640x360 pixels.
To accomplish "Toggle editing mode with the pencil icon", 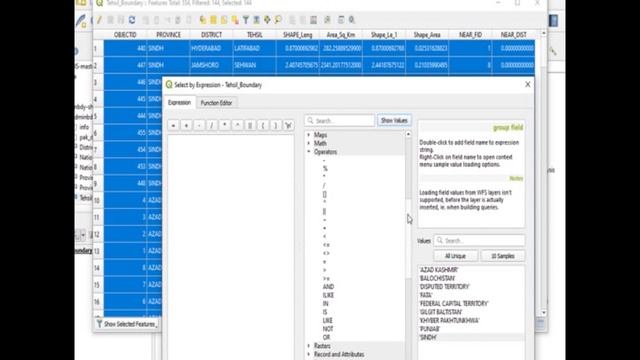I will coord(99,20).
